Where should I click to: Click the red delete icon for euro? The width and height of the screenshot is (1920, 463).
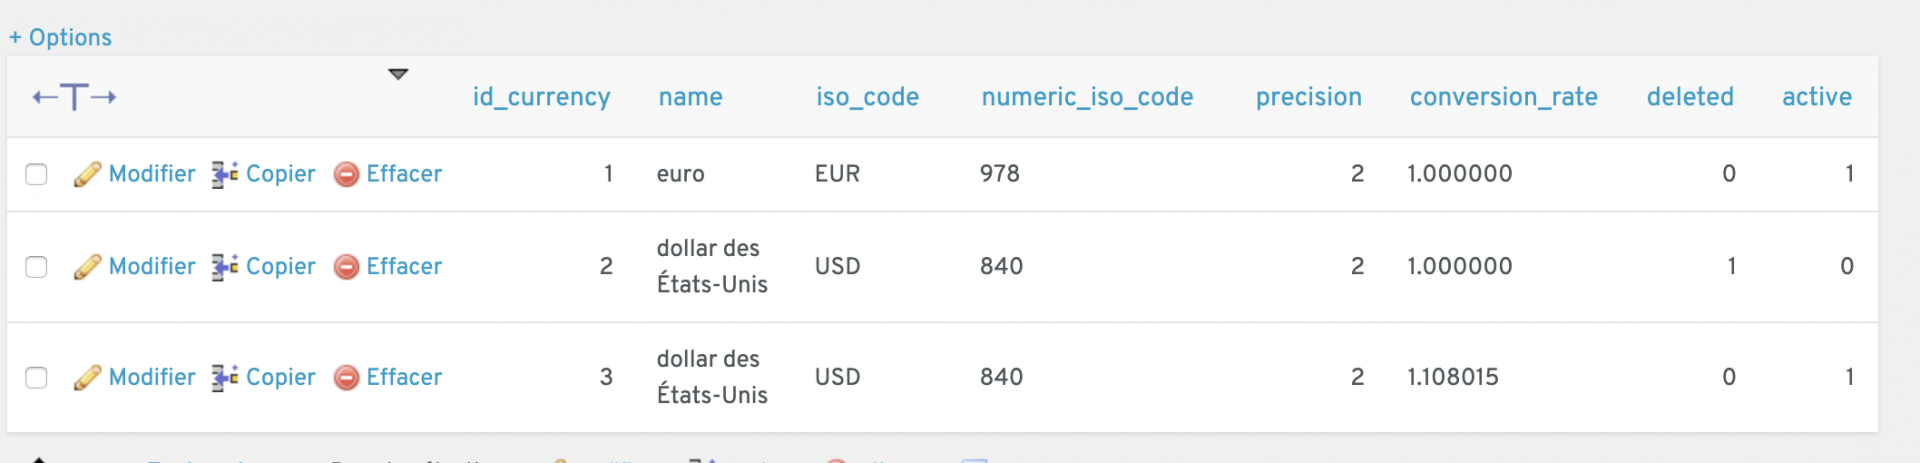(x=346, y=174)
